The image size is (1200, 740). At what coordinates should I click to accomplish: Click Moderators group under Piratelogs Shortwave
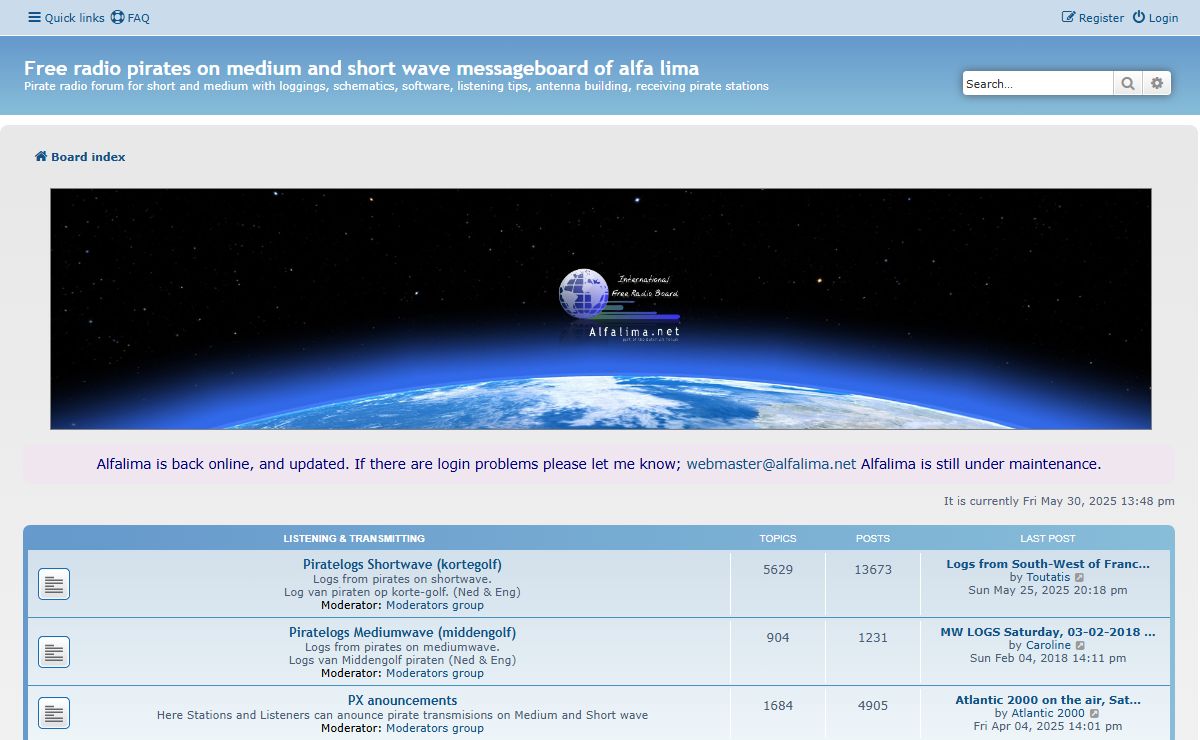tap(435, 605)
